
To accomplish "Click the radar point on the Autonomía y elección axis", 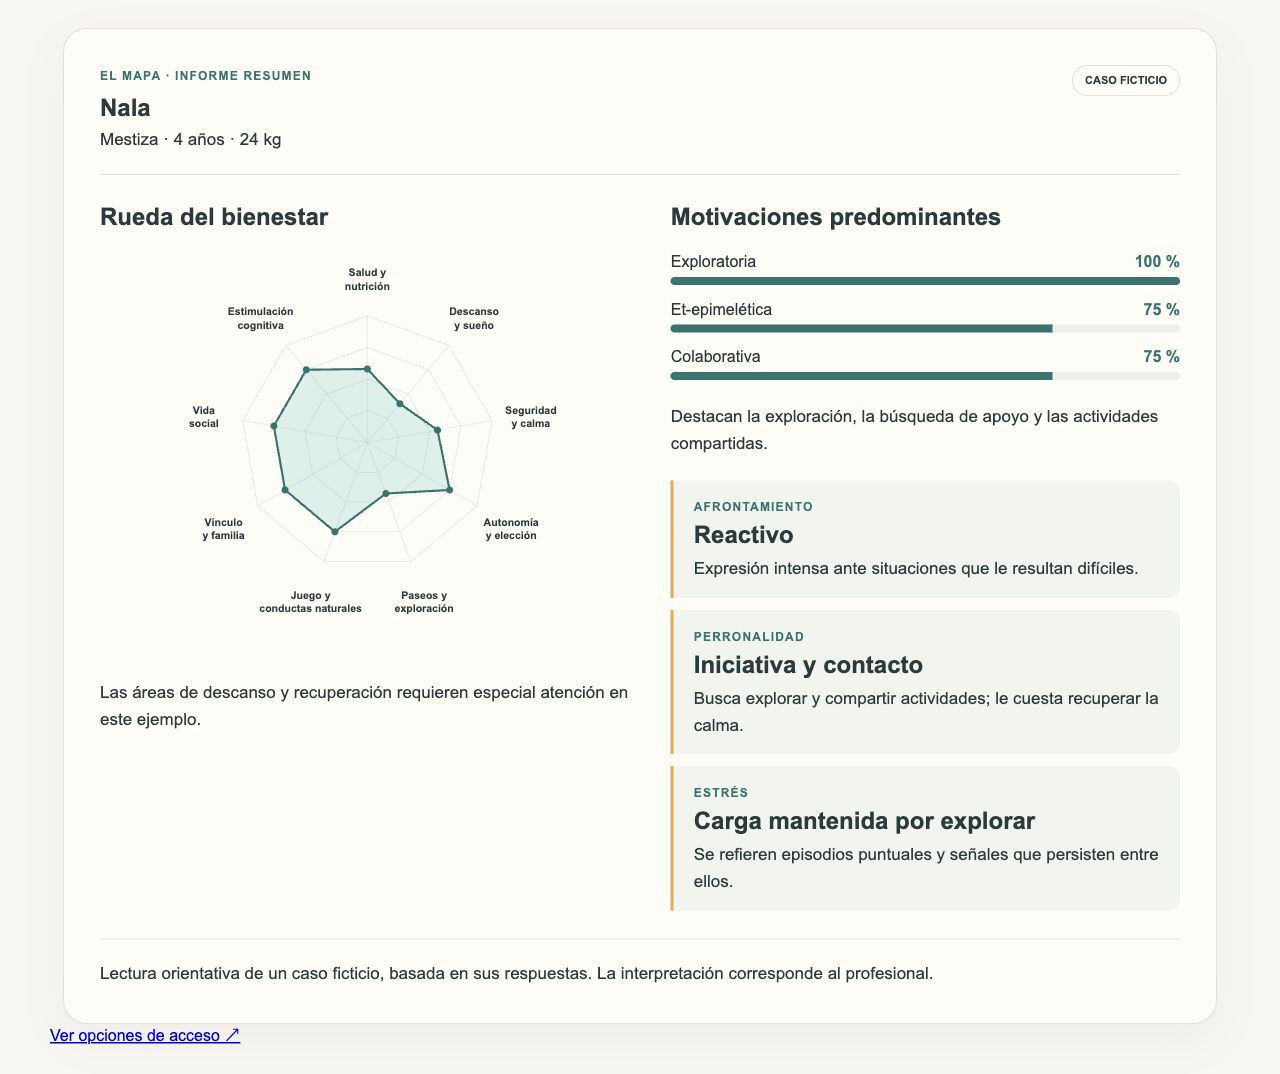I will click(x=449, y=490).
